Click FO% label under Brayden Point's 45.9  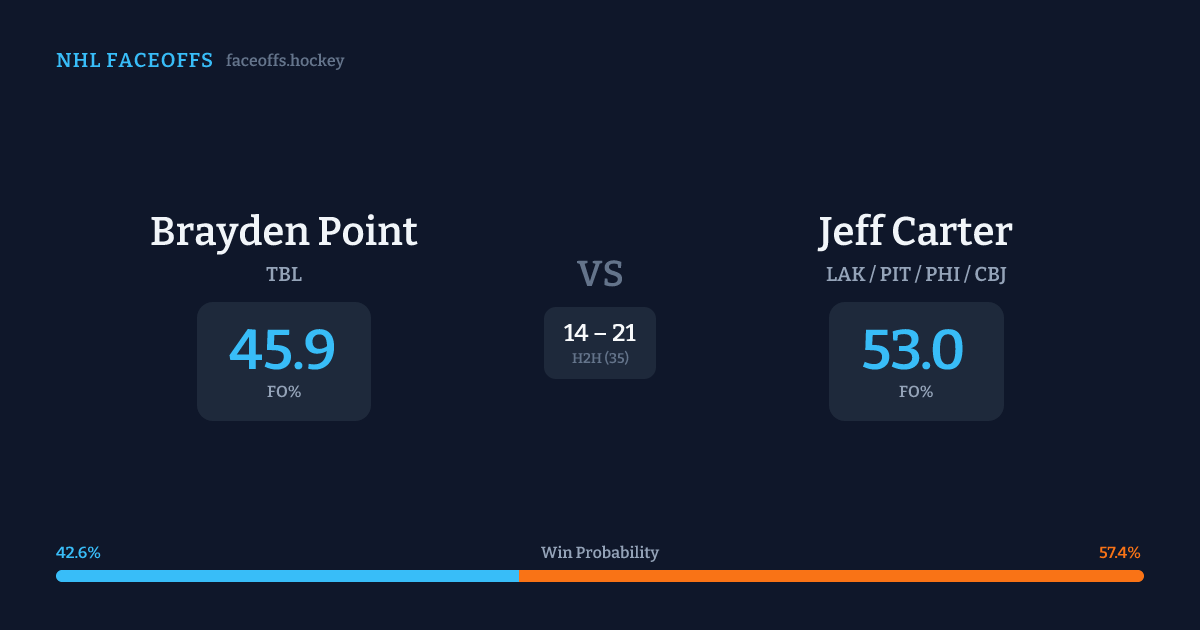pyautogui.click(x=284, y=392)
